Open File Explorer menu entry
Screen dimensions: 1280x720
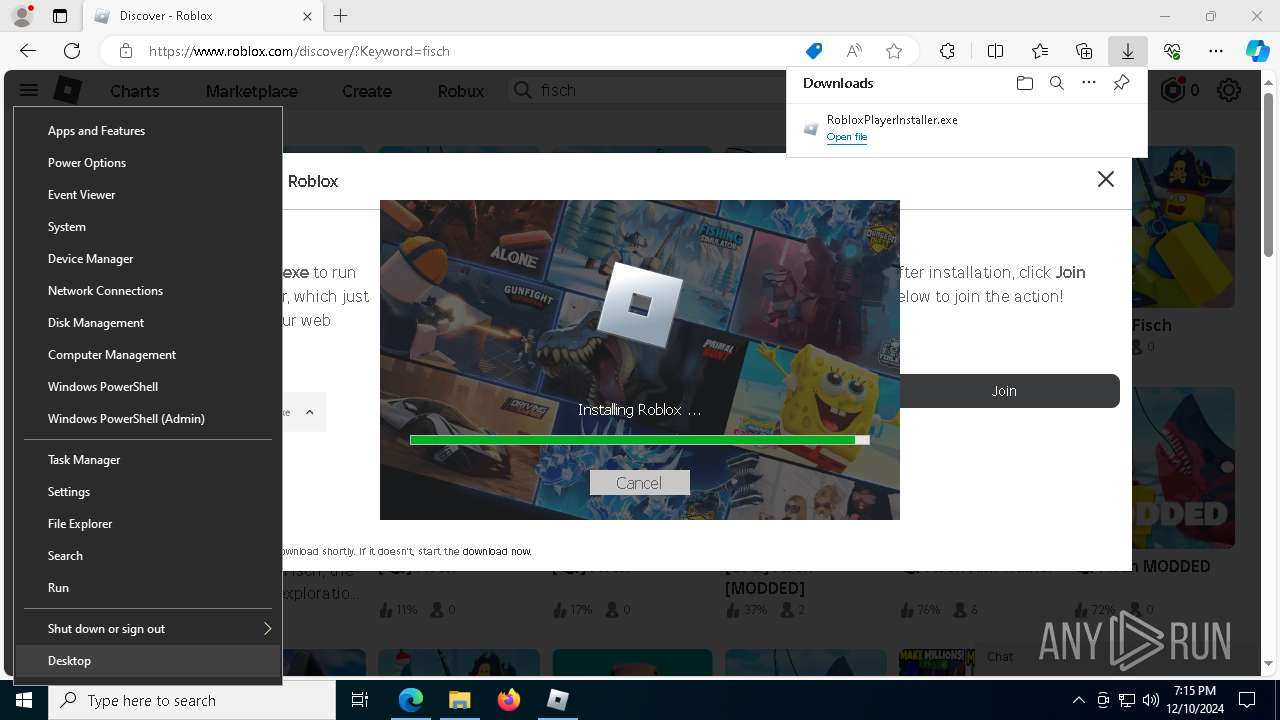[x=148, y=524]
